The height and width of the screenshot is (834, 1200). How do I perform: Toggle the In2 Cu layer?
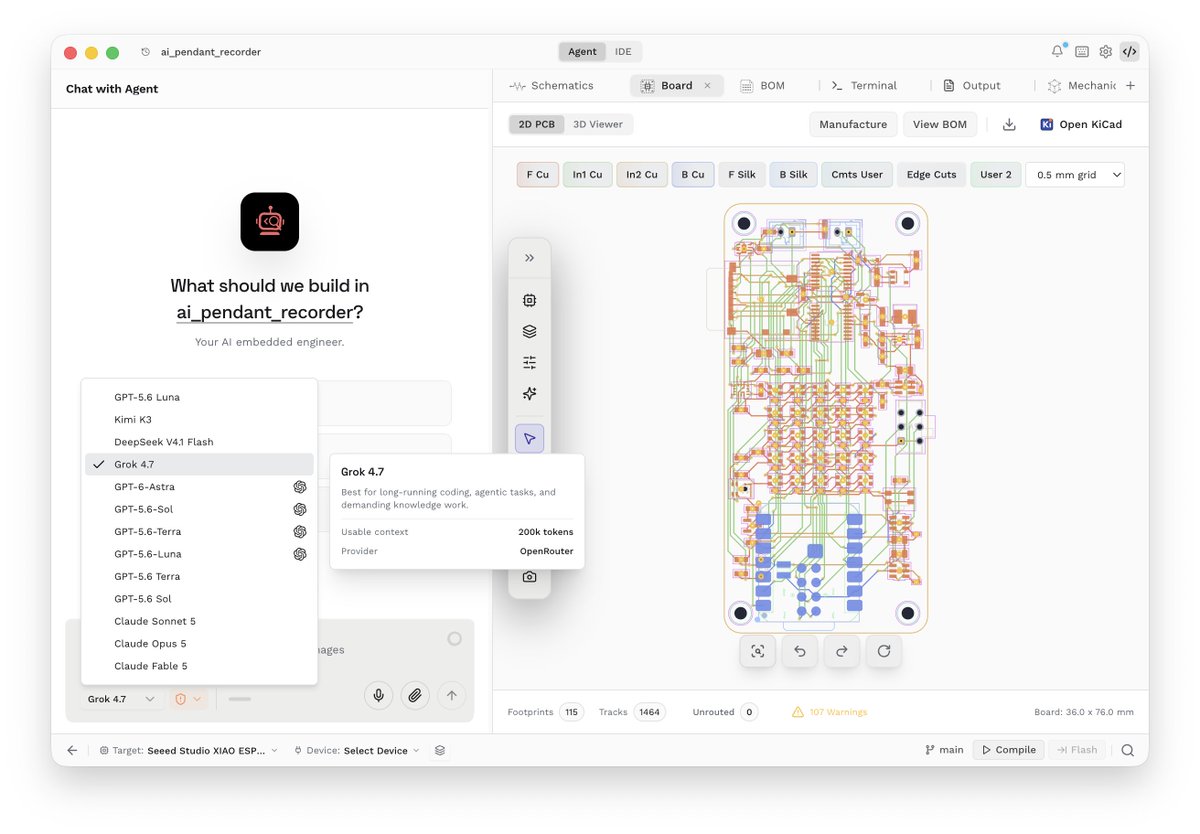[x=641, y=175]
